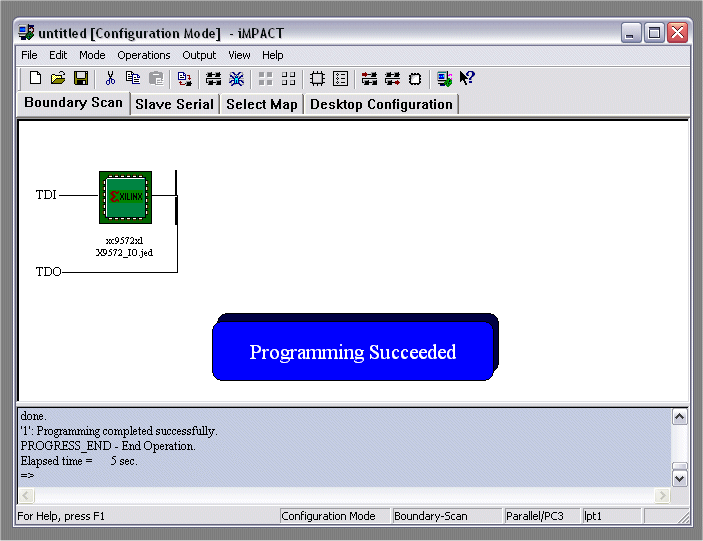This screenshot has width=703, height=541.
Task: Open the View menu
Action: 239,55
